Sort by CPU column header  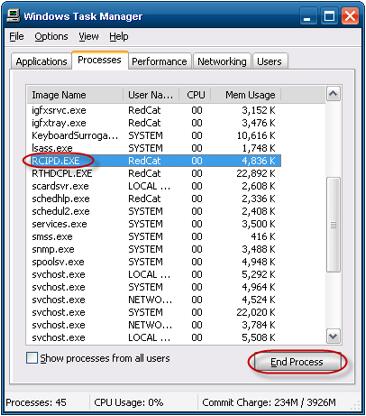(196, 95)
